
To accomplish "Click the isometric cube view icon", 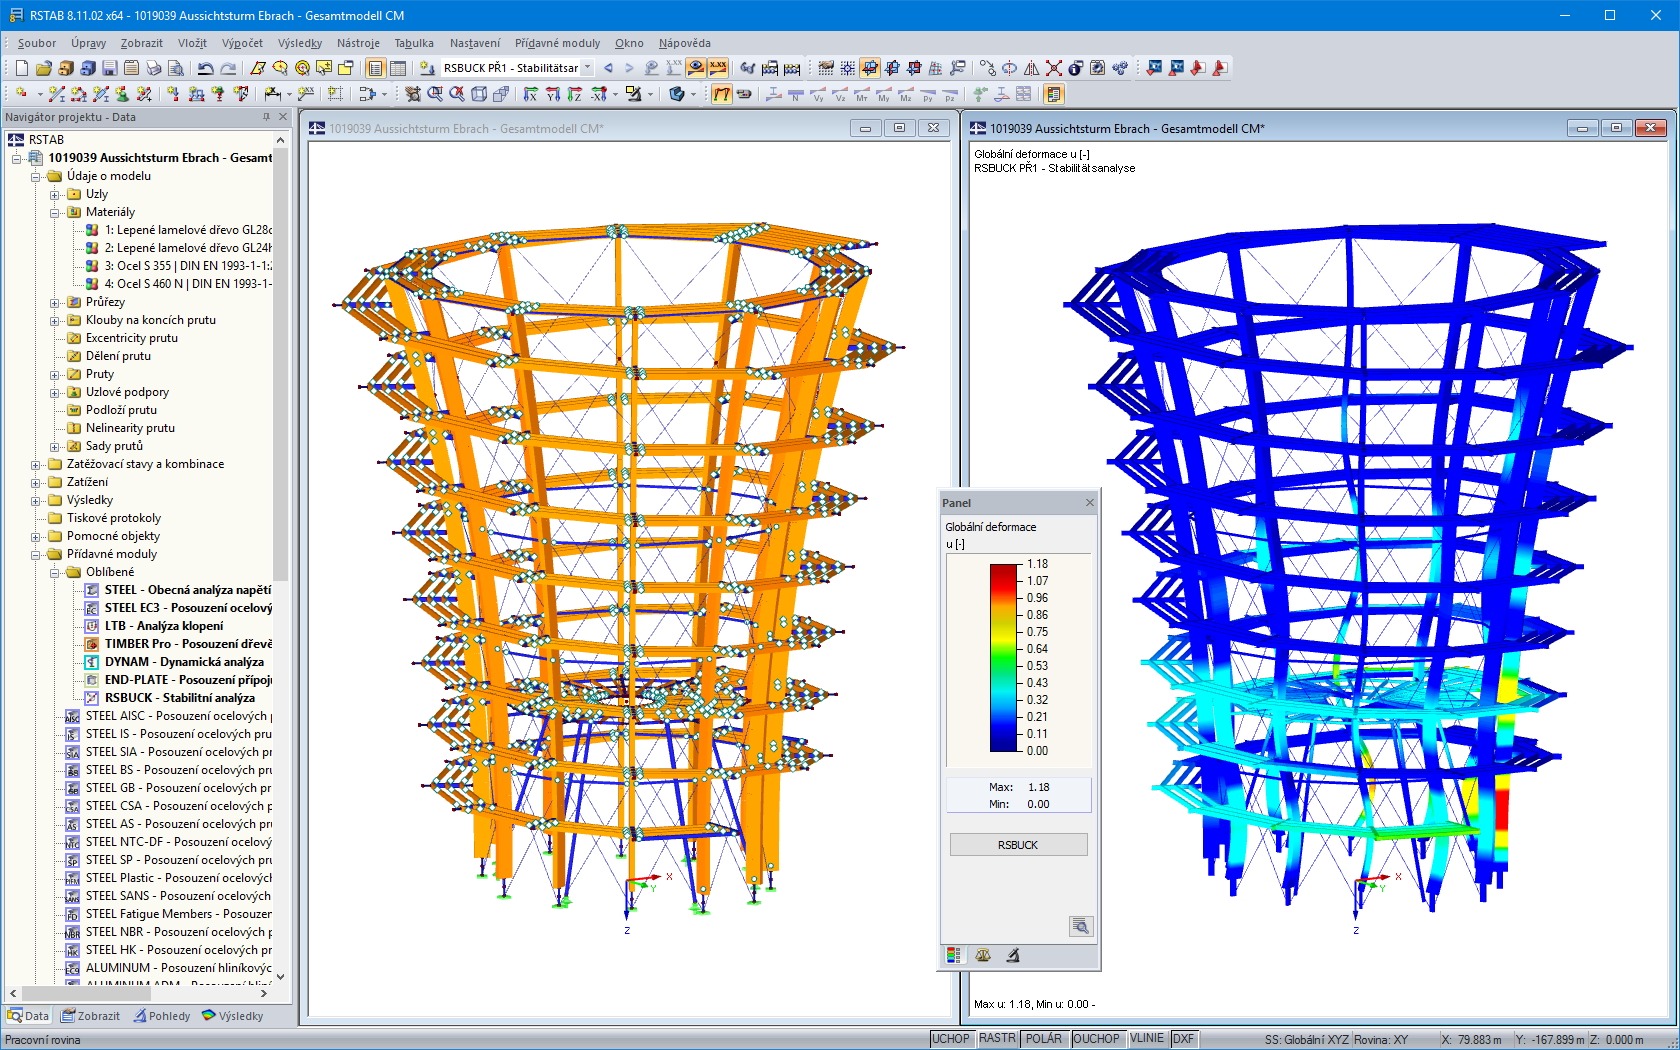I will point(479,94).
